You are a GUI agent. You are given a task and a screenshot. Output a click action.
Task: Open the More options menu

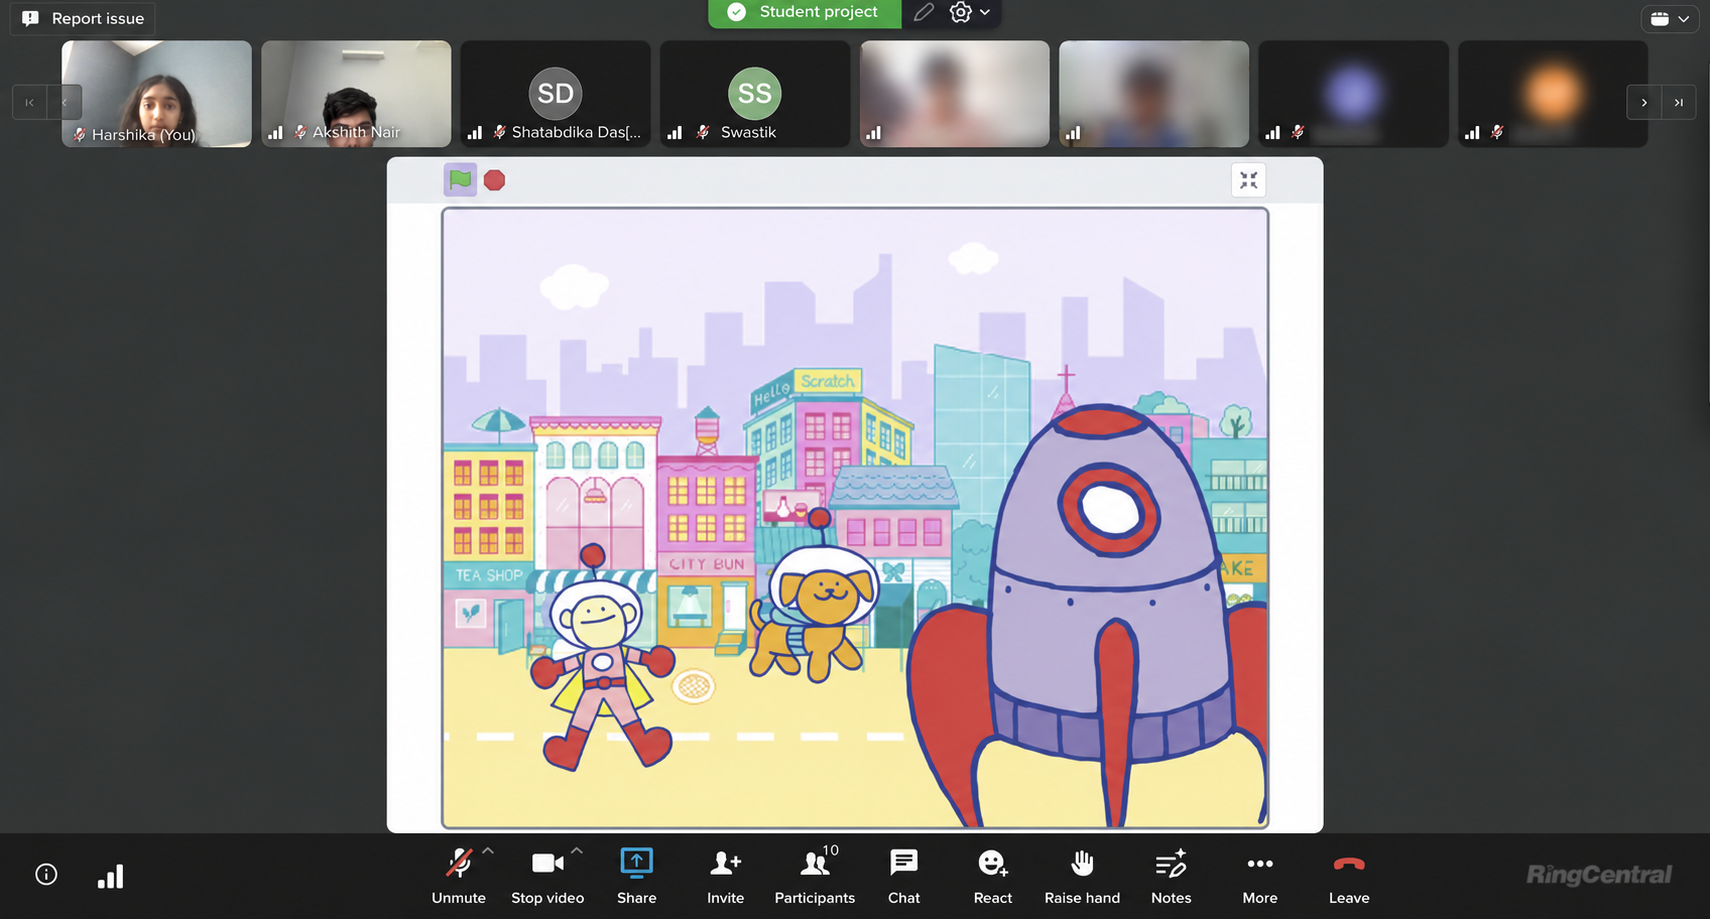[x=1260, y=875]
